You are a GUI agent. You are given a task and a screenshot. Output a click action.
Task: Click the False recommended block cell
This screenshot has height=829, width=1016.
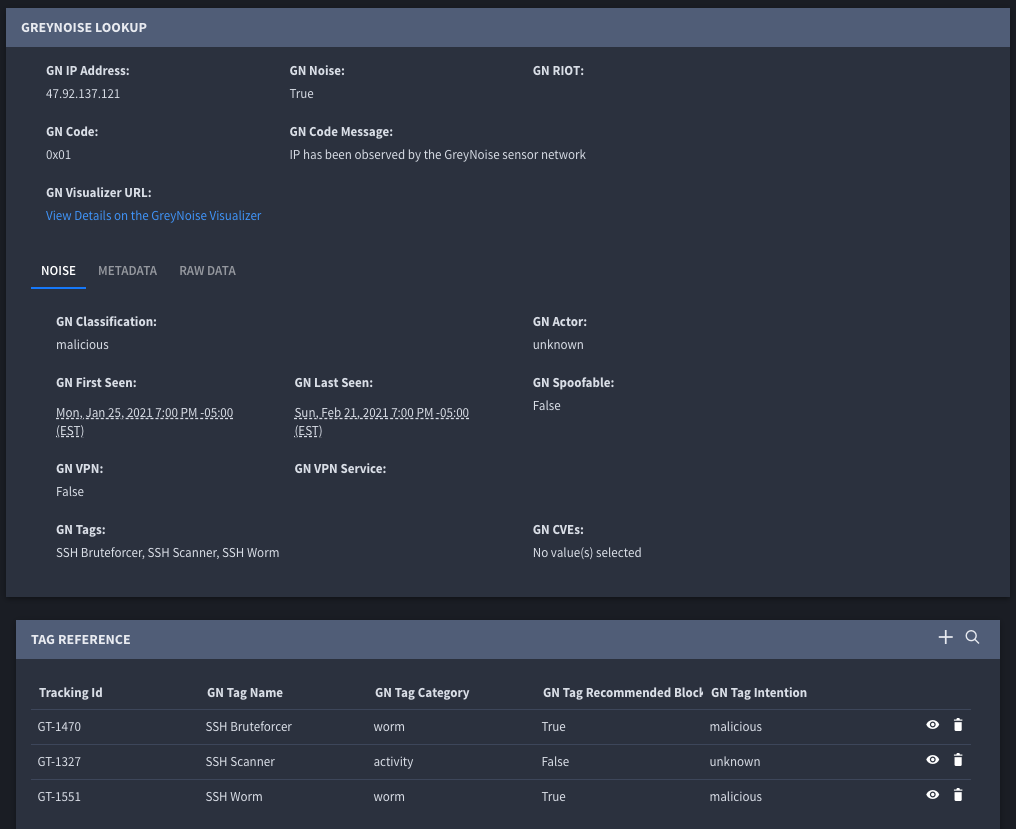pyautogui.click(x=555, y=762)
